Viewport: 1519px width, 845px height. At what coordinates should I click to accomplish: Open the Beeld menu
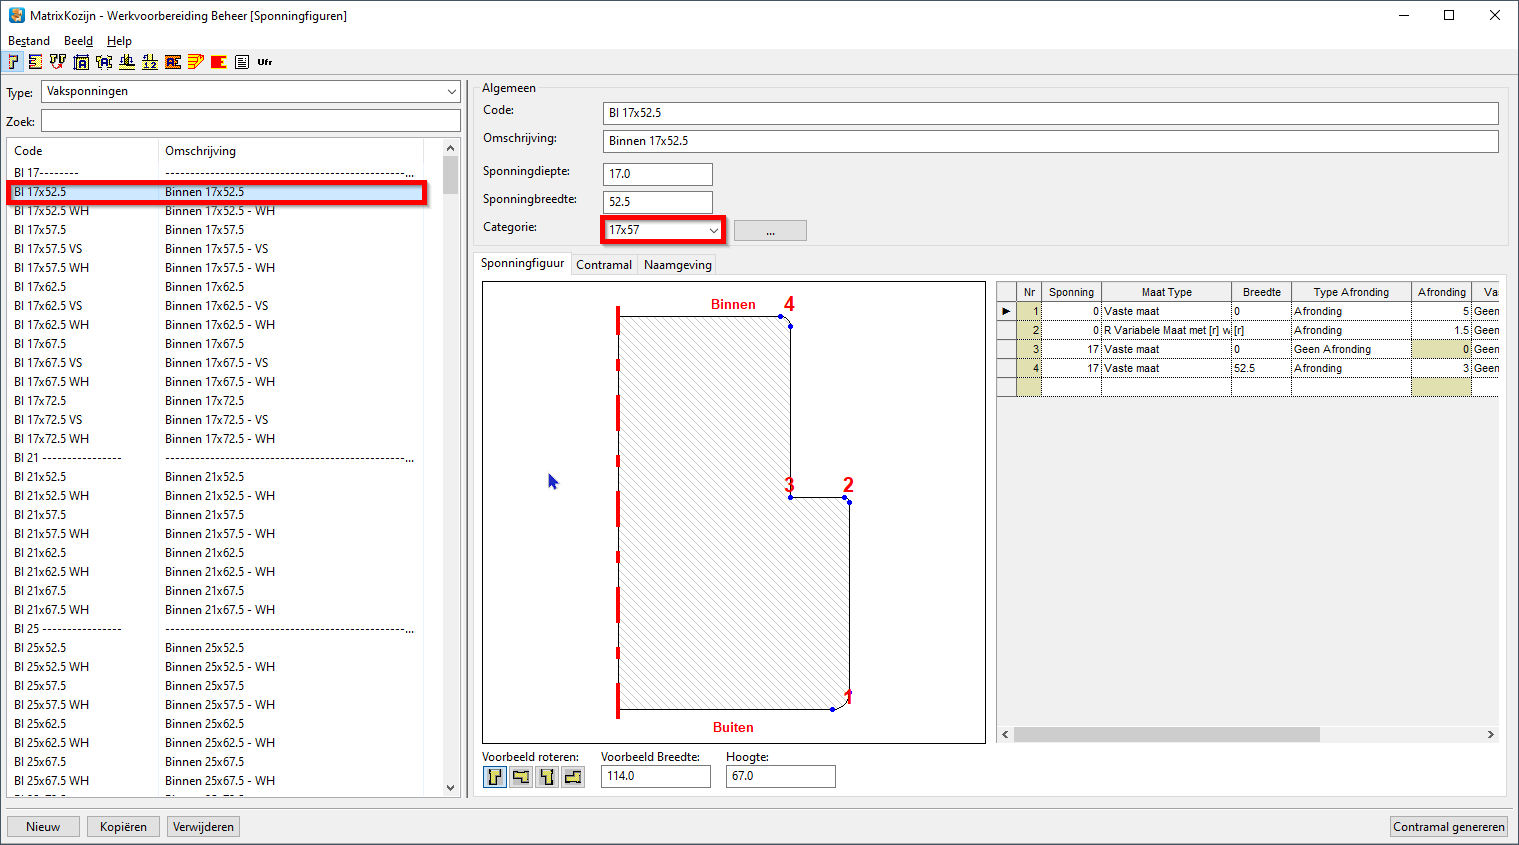point(78,40)
